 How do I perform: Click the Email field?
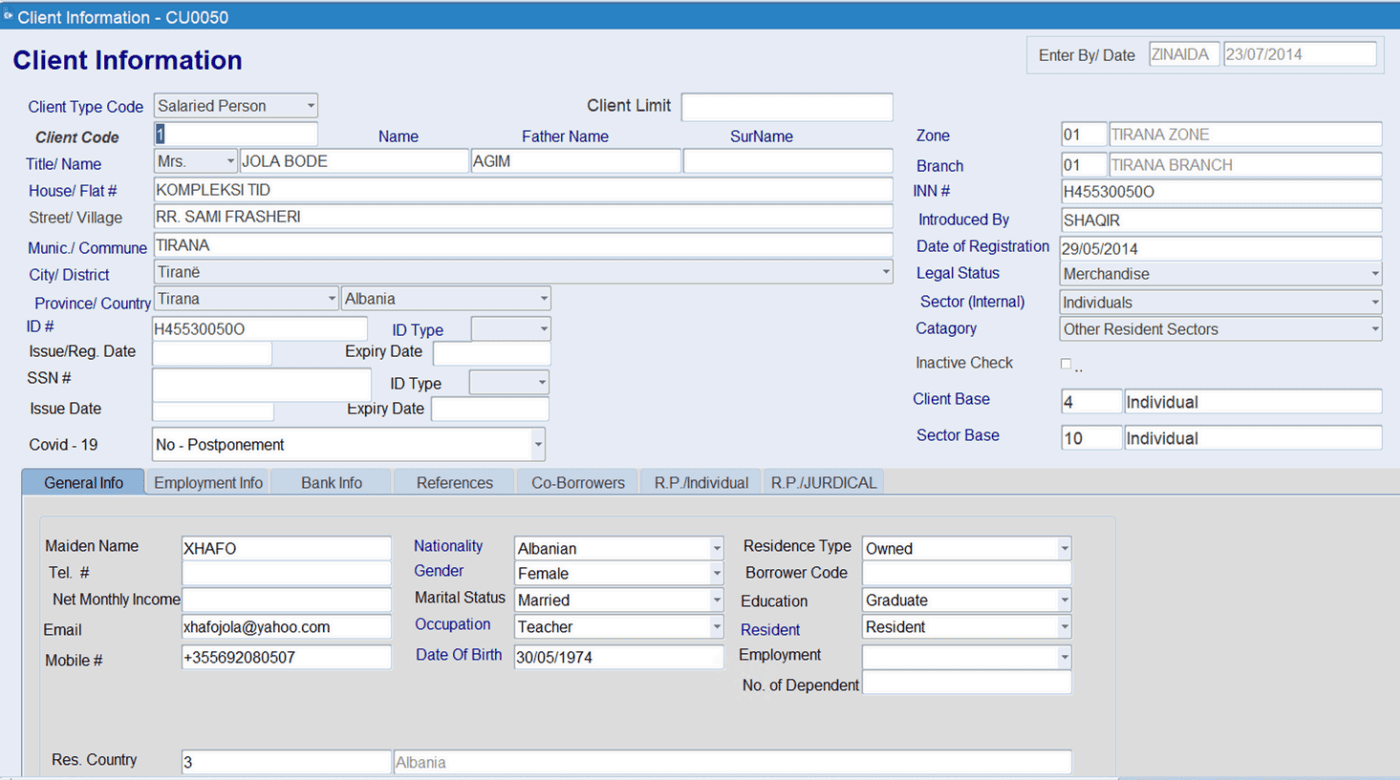(x=286, y=627)
